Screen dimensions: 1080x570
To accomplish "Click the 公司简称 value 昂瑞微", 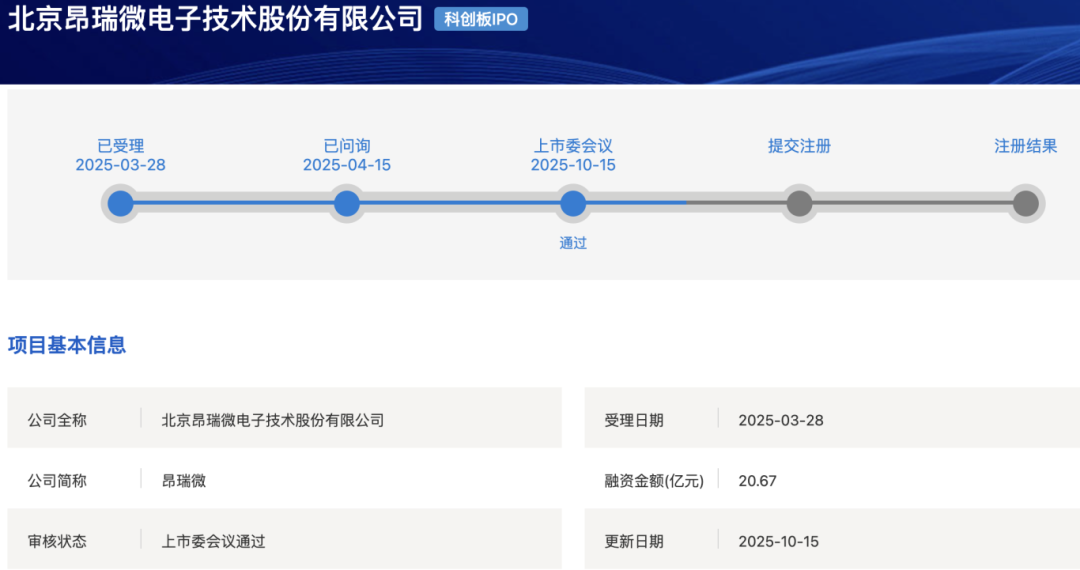I will tap(184, 481).
